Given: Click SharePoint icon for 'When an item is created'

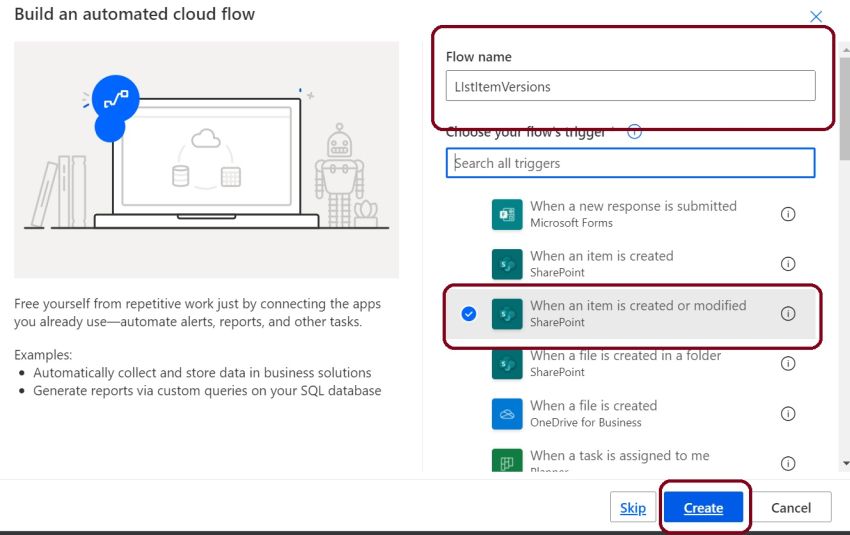Looking at the screenshot, I should tap(507, 264).
